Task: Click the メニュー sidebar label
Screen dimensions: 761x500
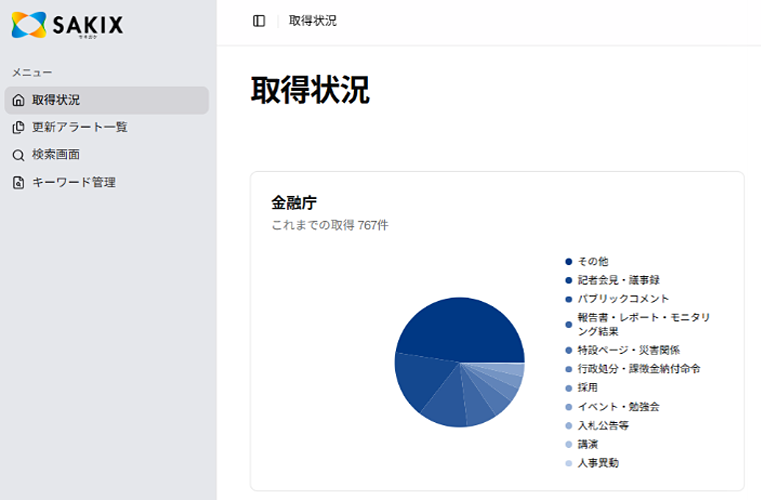Action: [32, 73]
